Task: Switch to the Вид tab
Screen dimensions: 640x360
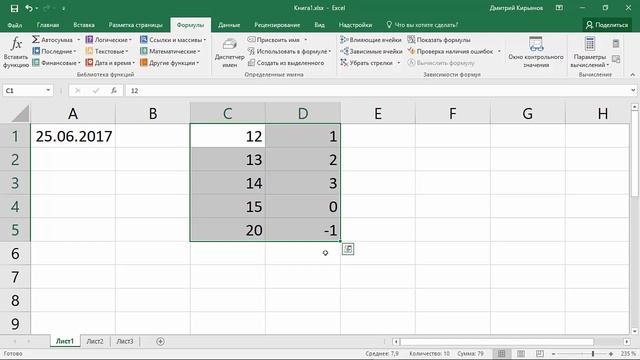Action: coord(320,25)
